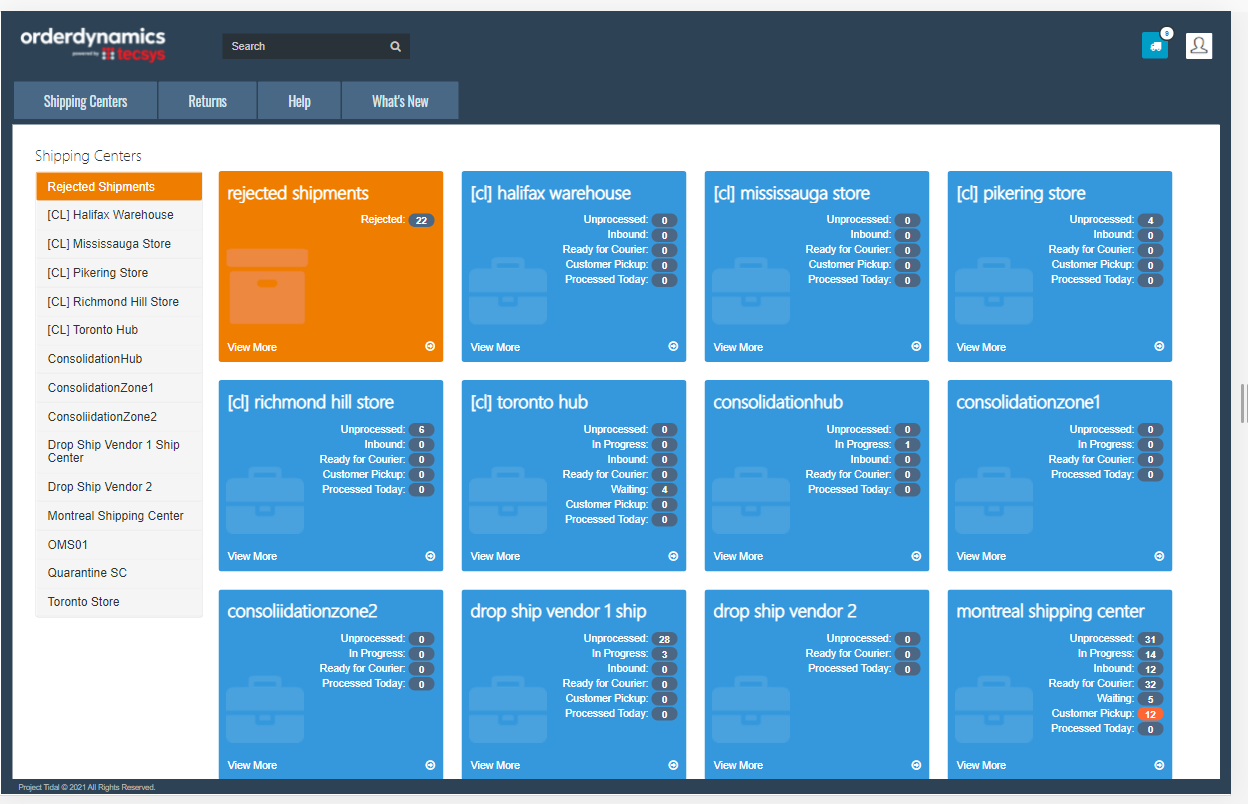Click arrow icon on montreal shipping center card

(1159, 764)
